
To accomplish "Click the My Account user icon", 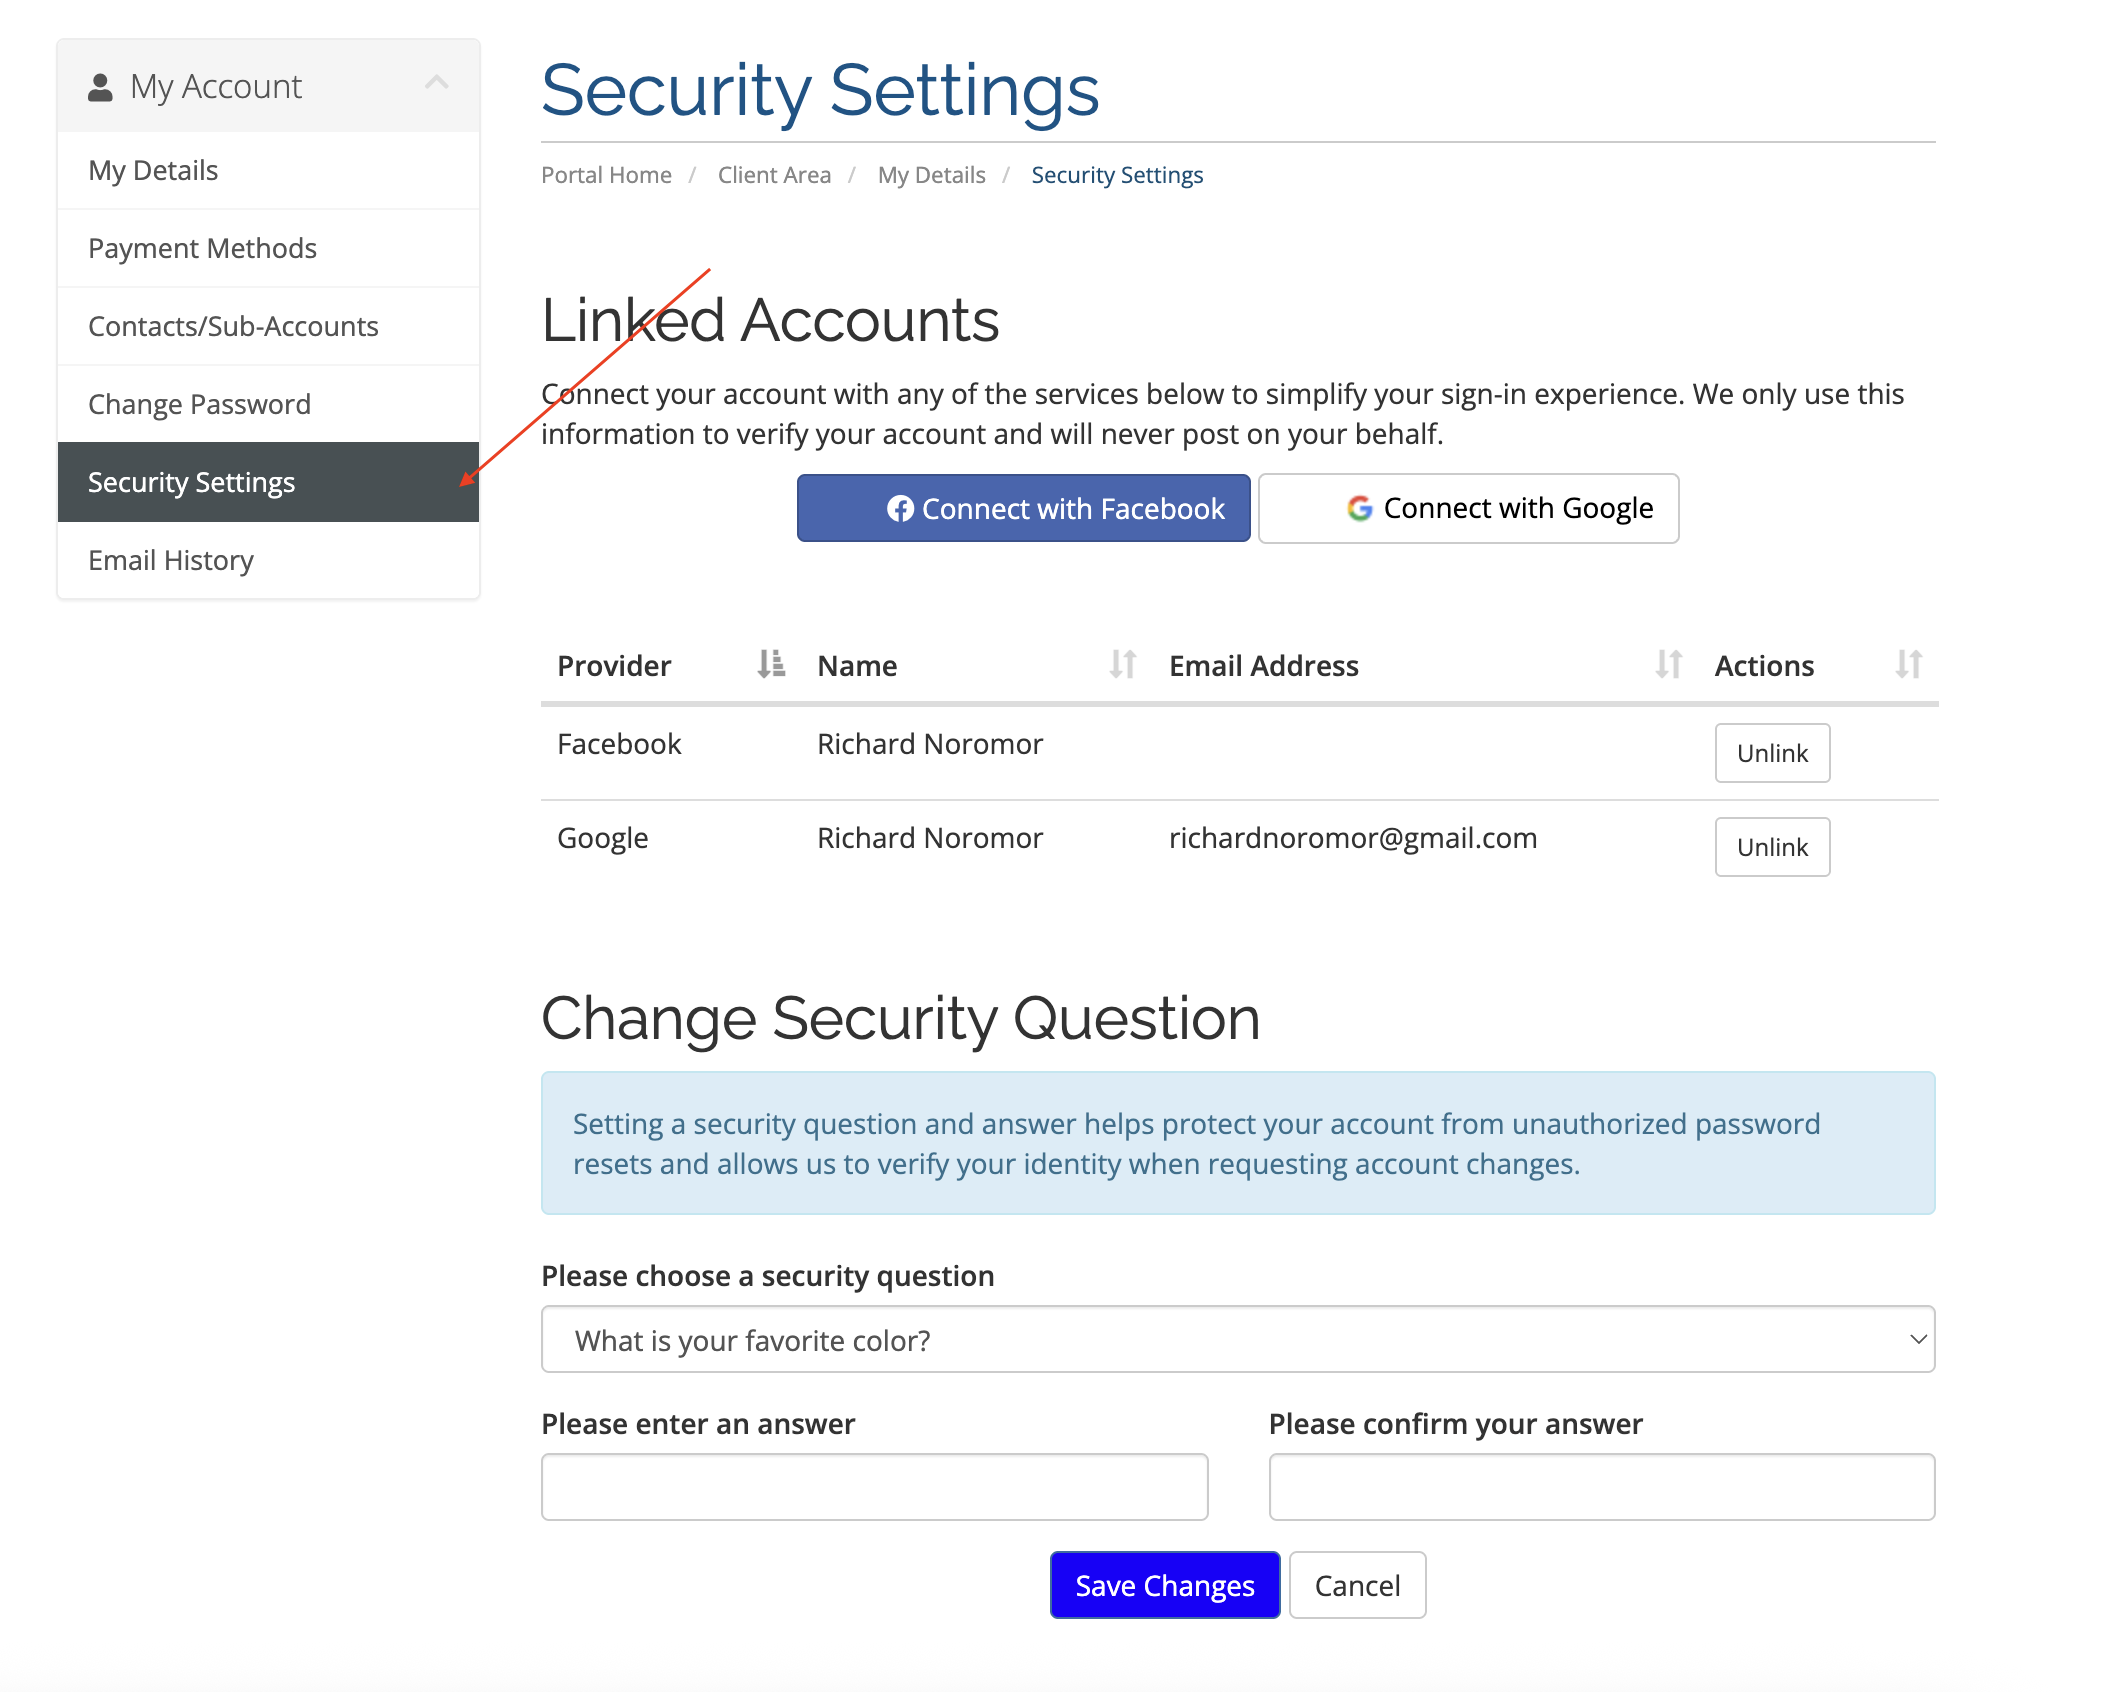I will click(100, 87).
